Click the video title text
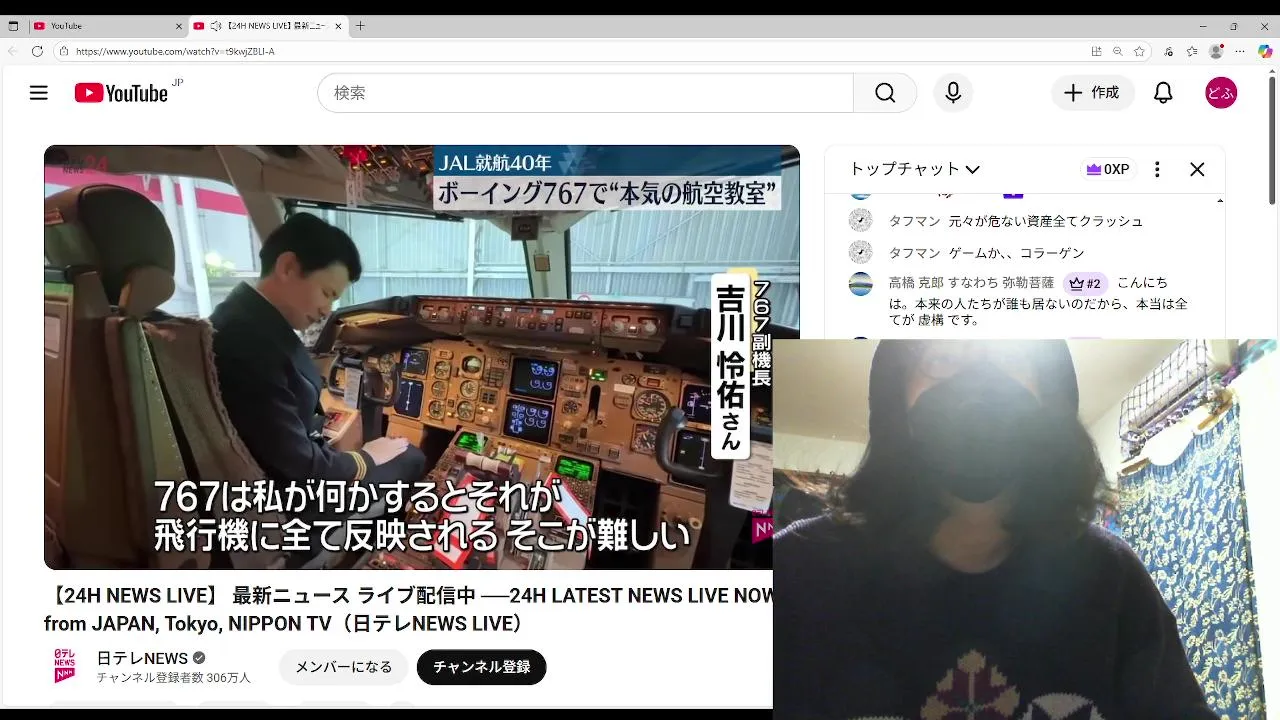The image size is (1280, 720). click(408, 610)
